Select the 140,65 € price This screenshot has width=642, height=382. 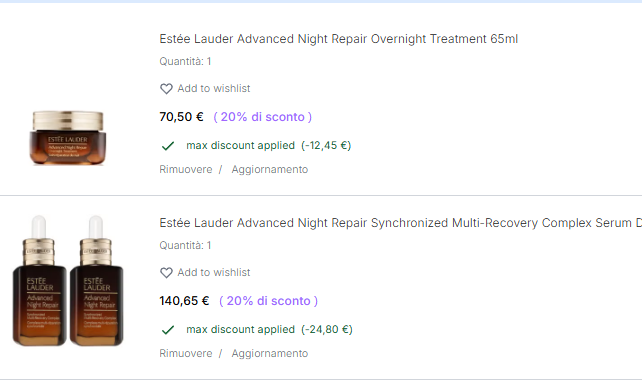click(x=184, y=301)
